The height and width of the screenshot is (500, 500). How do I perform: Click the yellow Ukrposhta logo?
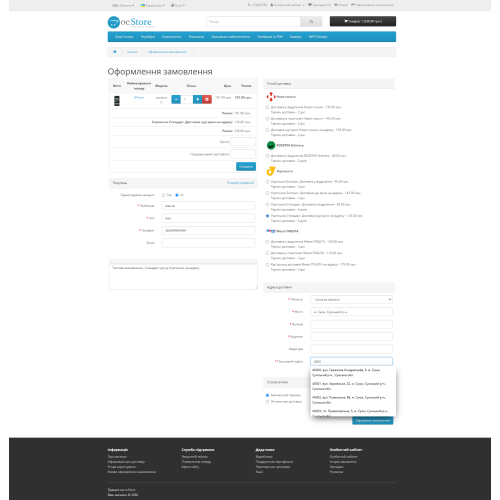tap(271, 171)
